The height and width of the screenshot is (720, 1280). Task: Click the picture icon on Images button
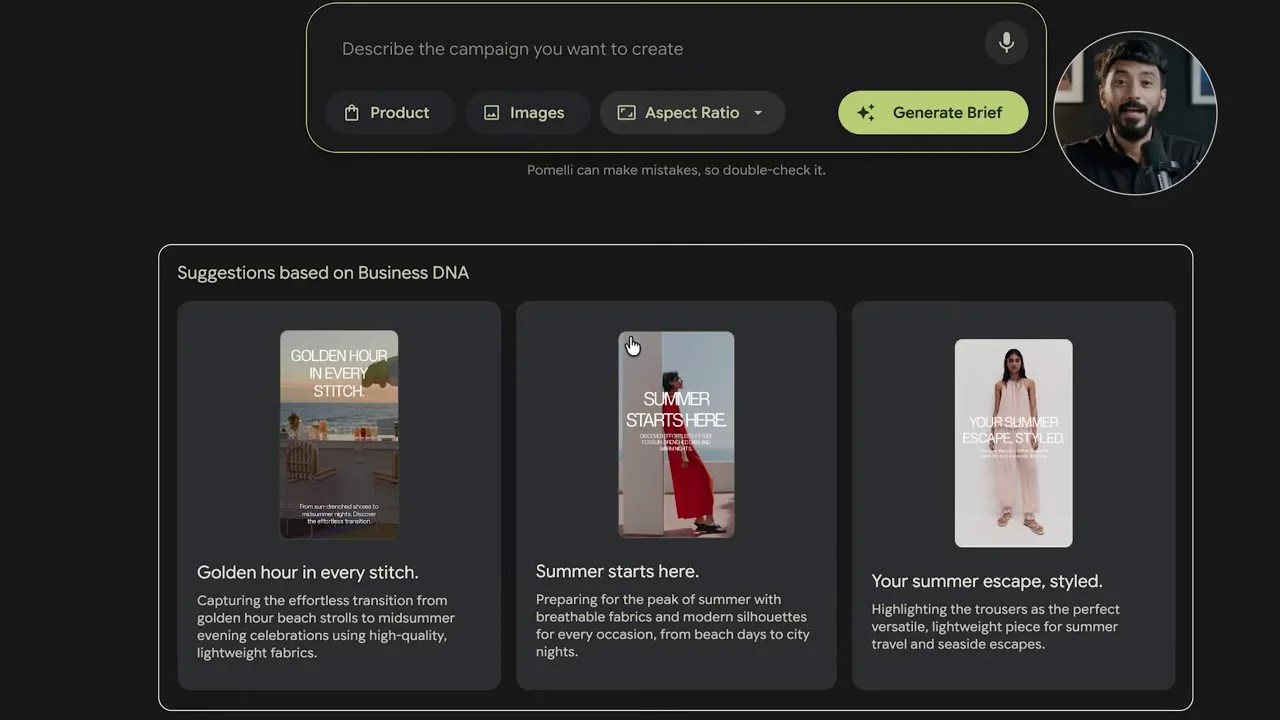[491, 113]
